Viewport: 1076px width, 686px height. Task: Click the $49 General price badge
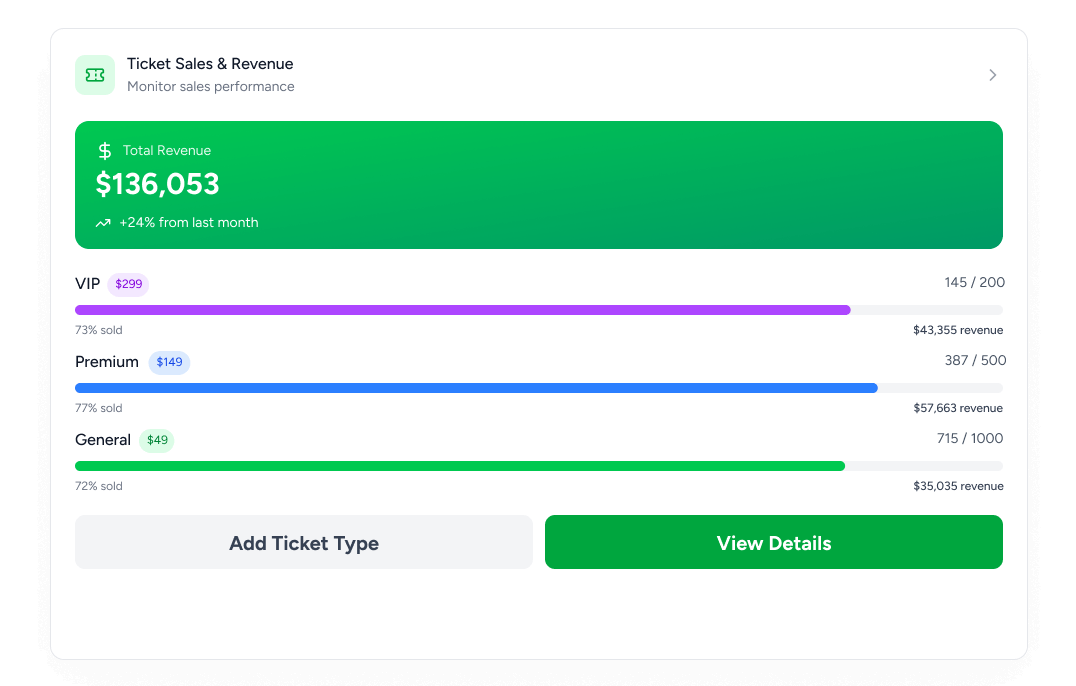pos(156,440)
